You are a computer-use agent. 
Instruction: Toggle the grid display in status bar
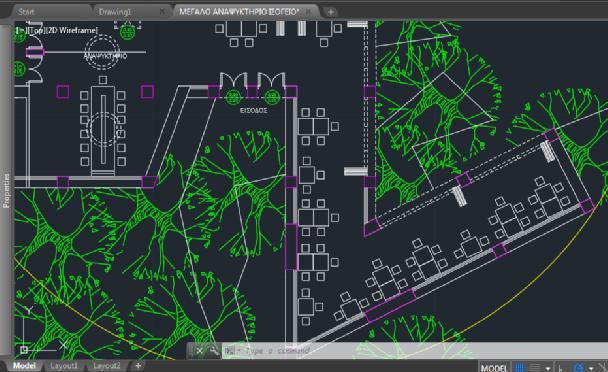(520, 367)
